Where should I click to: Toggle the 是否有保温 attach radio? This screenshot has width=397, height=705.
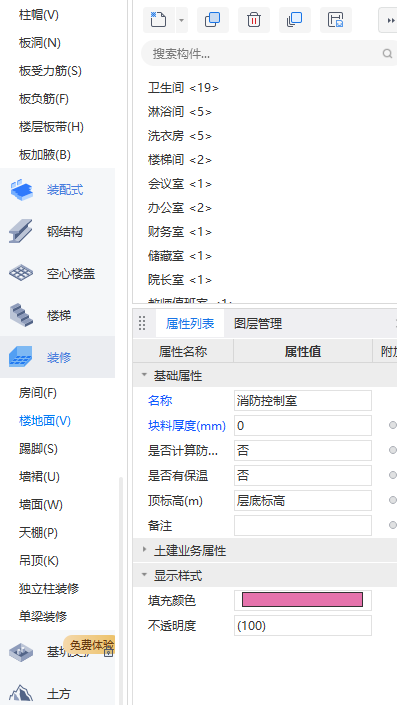pos(393,475)
